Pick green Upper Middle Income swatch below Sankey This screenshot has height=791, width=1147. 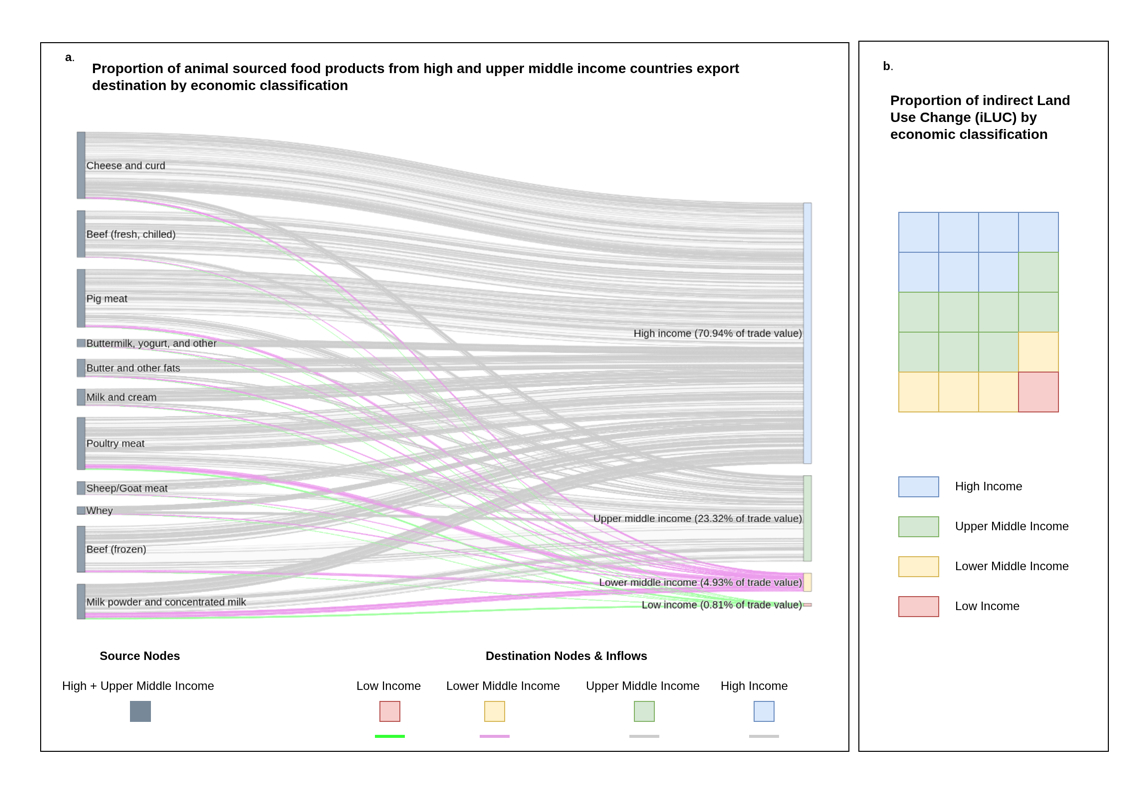(x=644, y=711)
